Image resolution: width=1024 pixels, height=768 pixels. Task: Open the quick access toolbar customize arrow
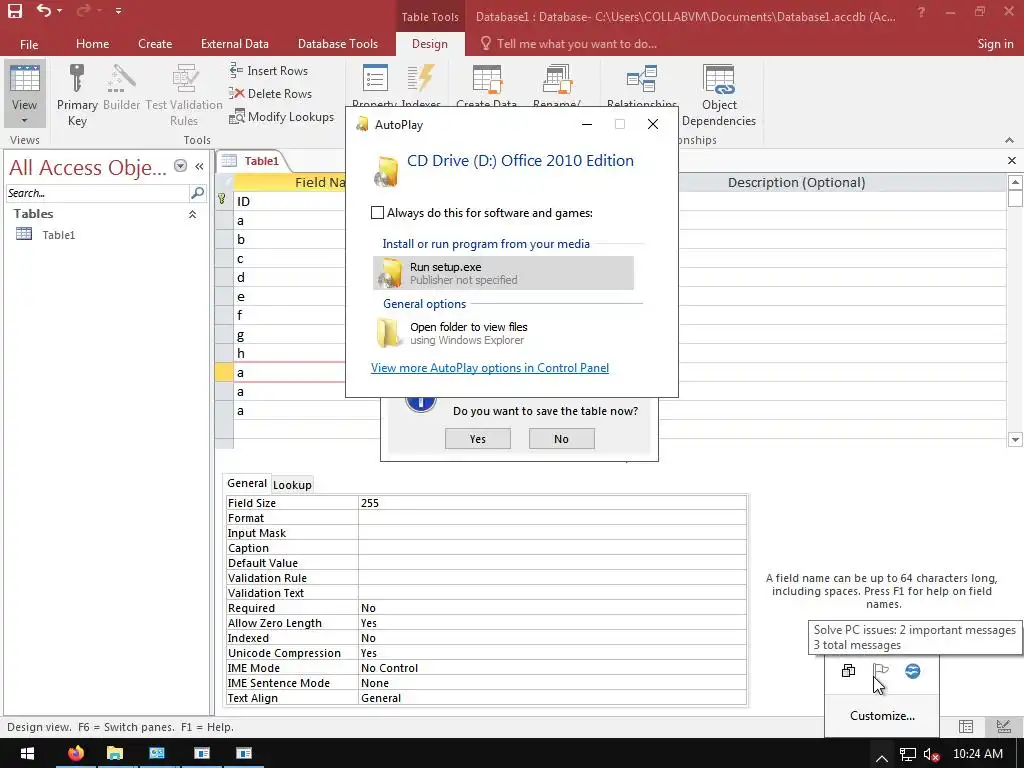(x=118, y=11)
